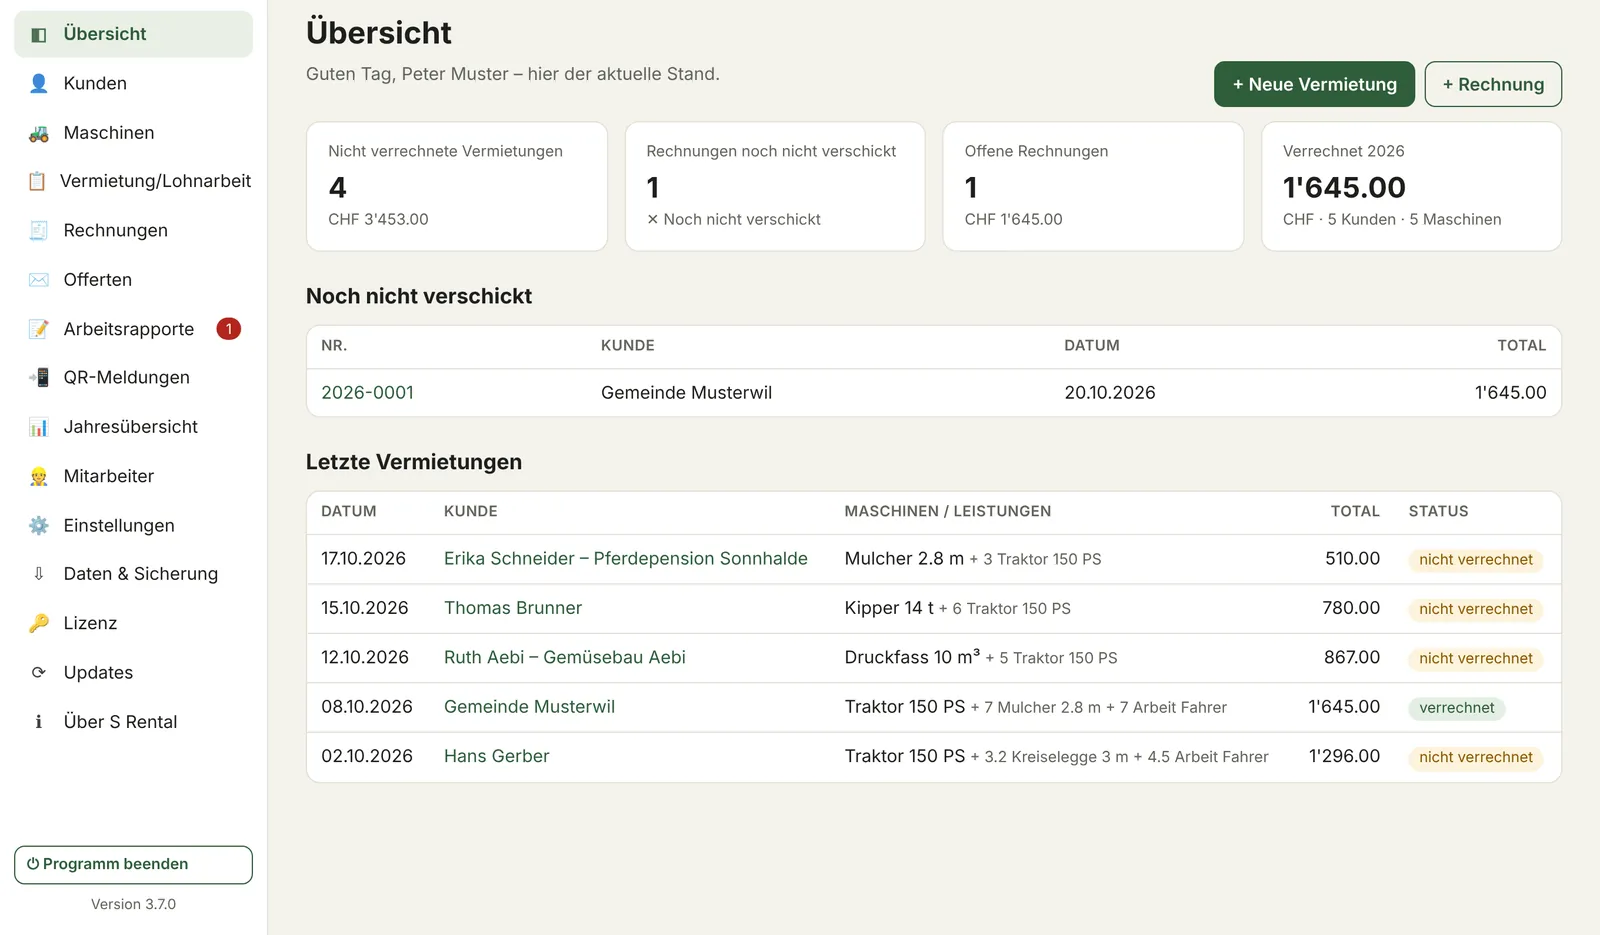The image size is (1600, 935).
Task: Click the Offerten envelope icon
Action: (x=38, y=280)
